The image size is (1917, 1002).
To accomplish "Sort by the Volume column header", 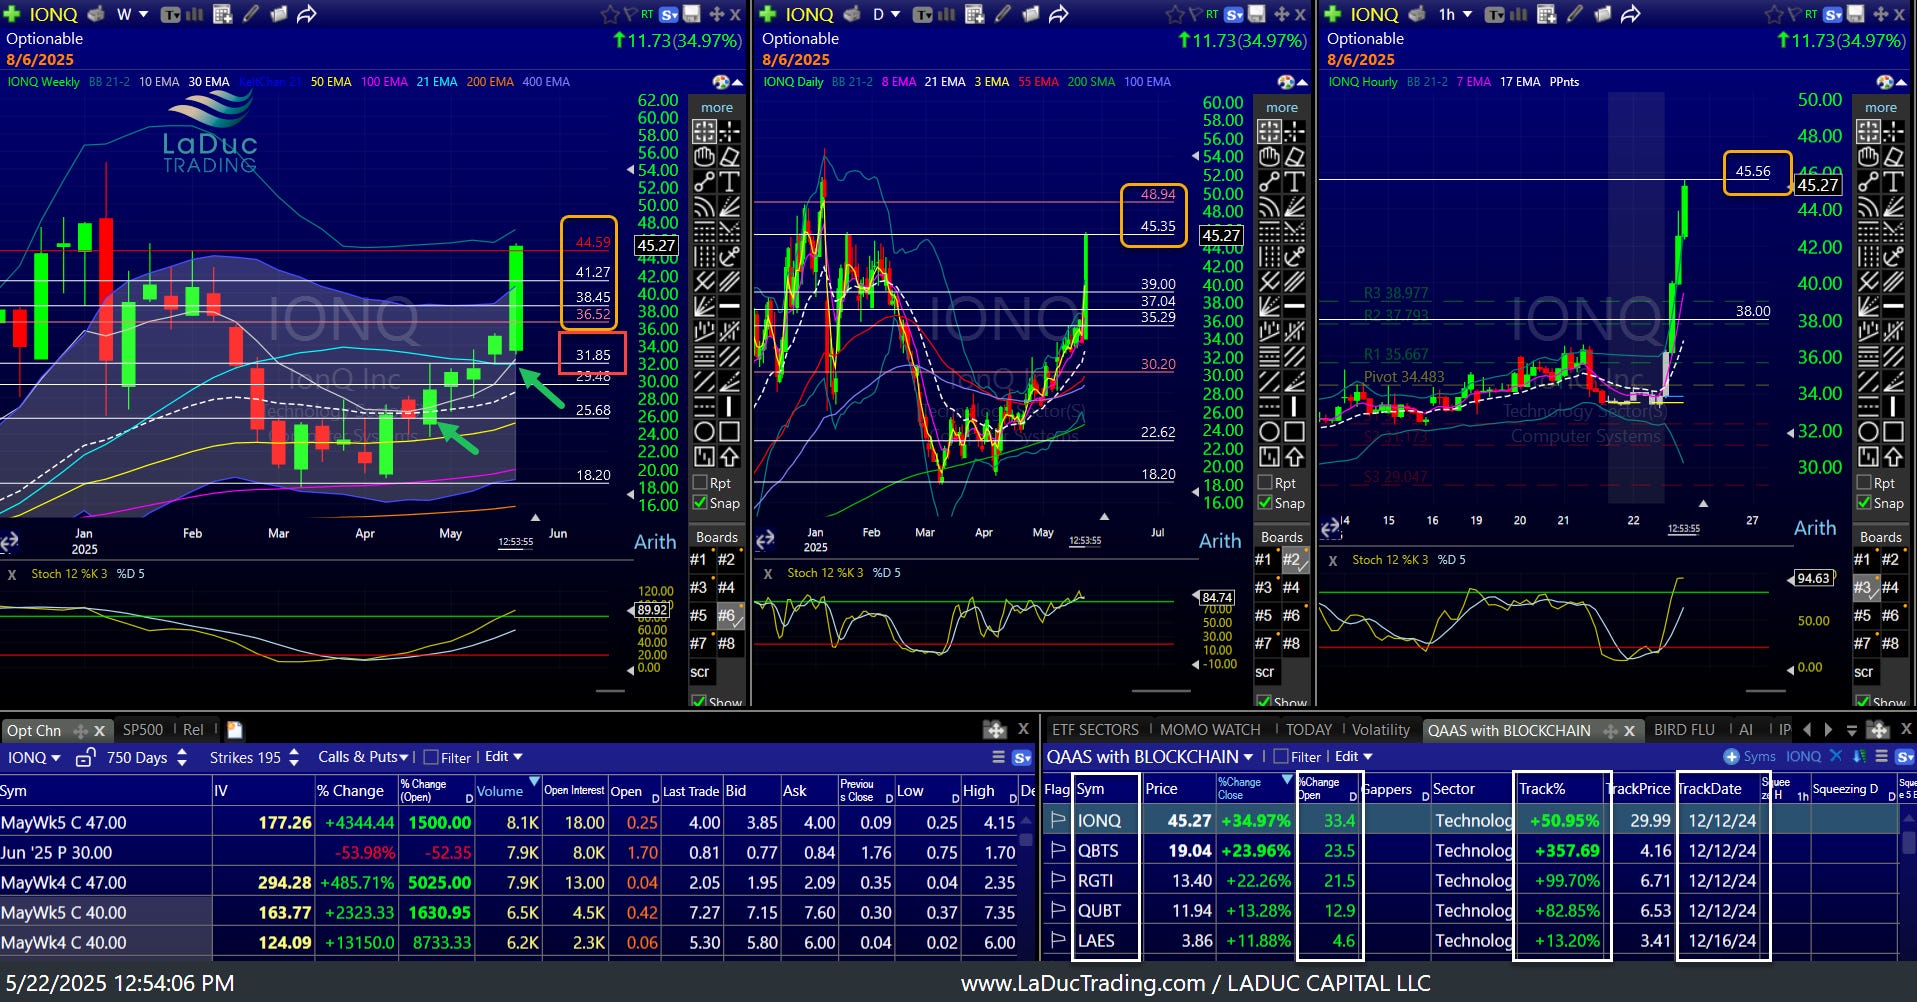I will (x=508, y=790).
